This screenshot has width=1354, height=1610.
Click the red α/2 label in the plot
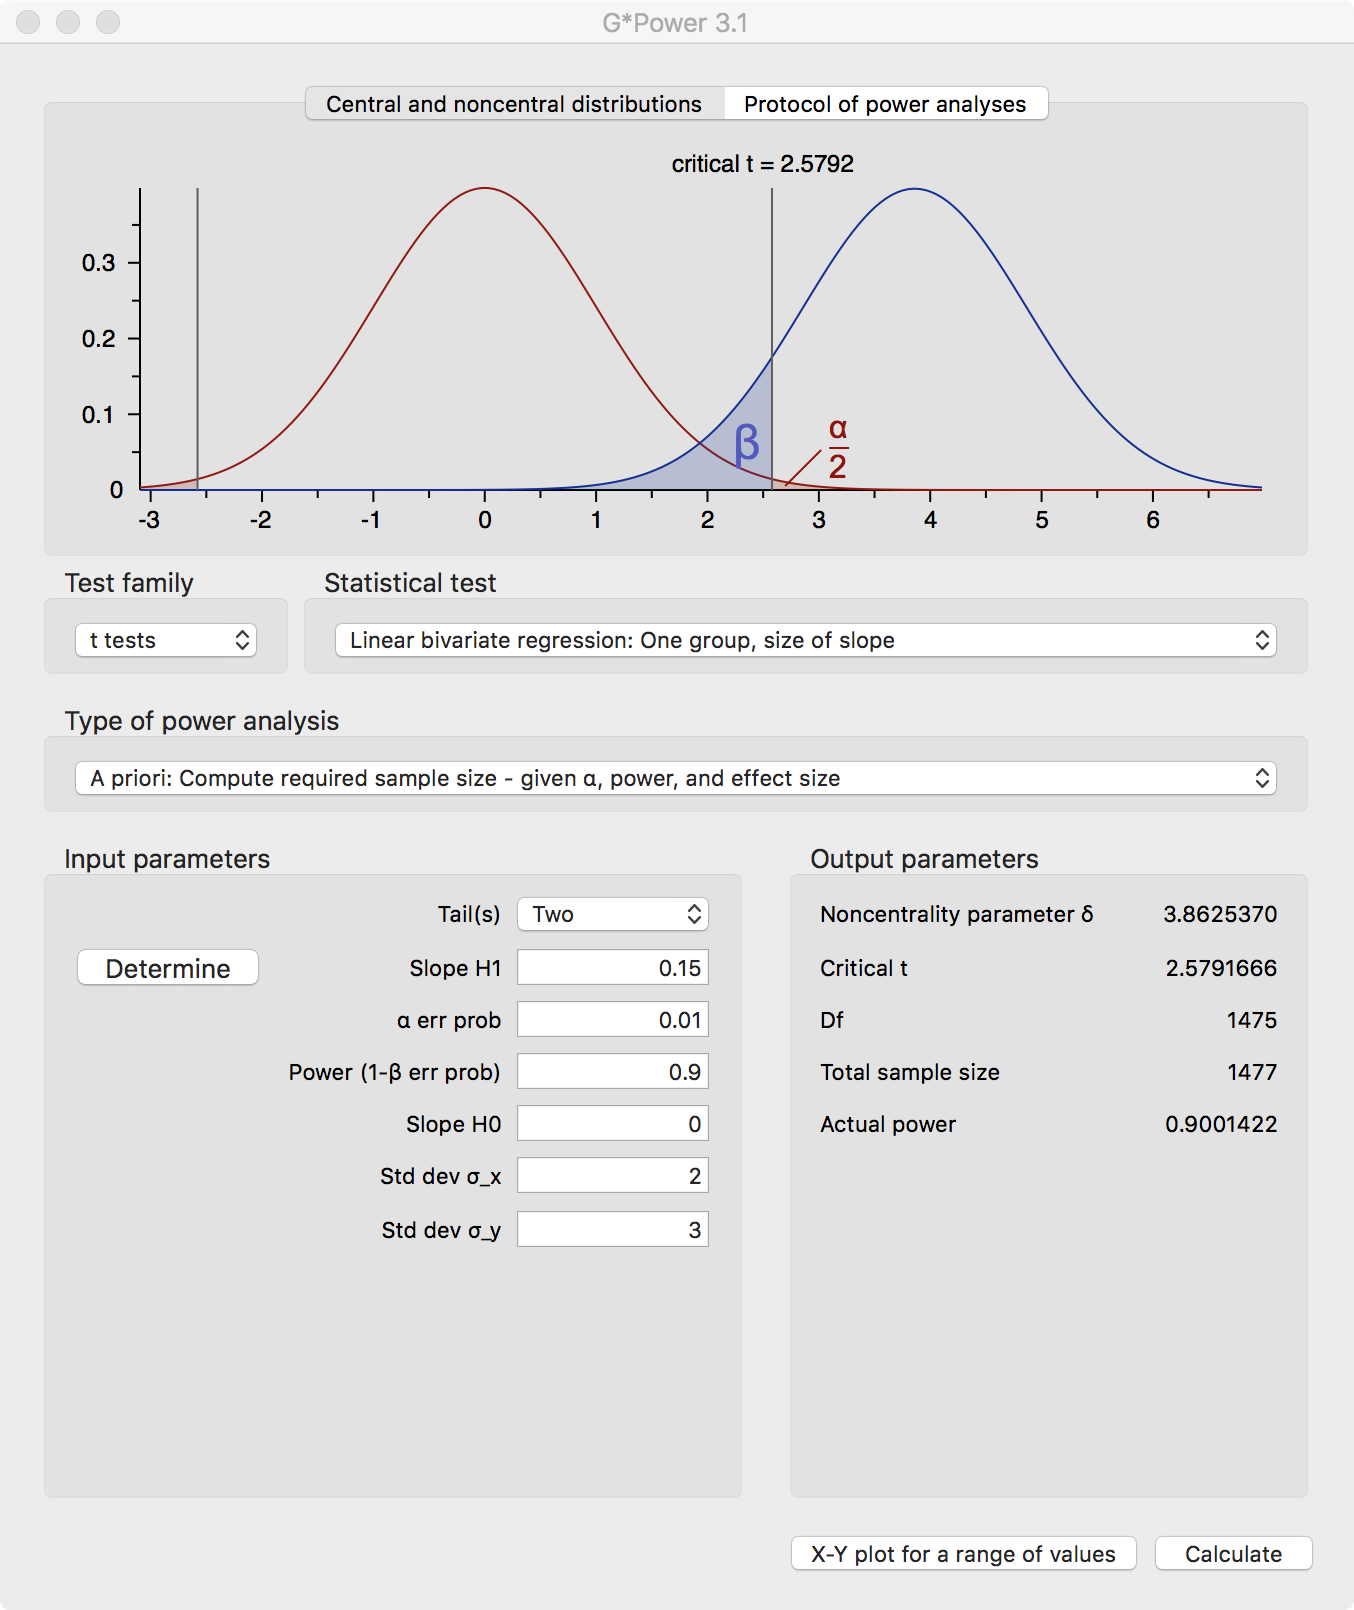[x=838, y=448]
